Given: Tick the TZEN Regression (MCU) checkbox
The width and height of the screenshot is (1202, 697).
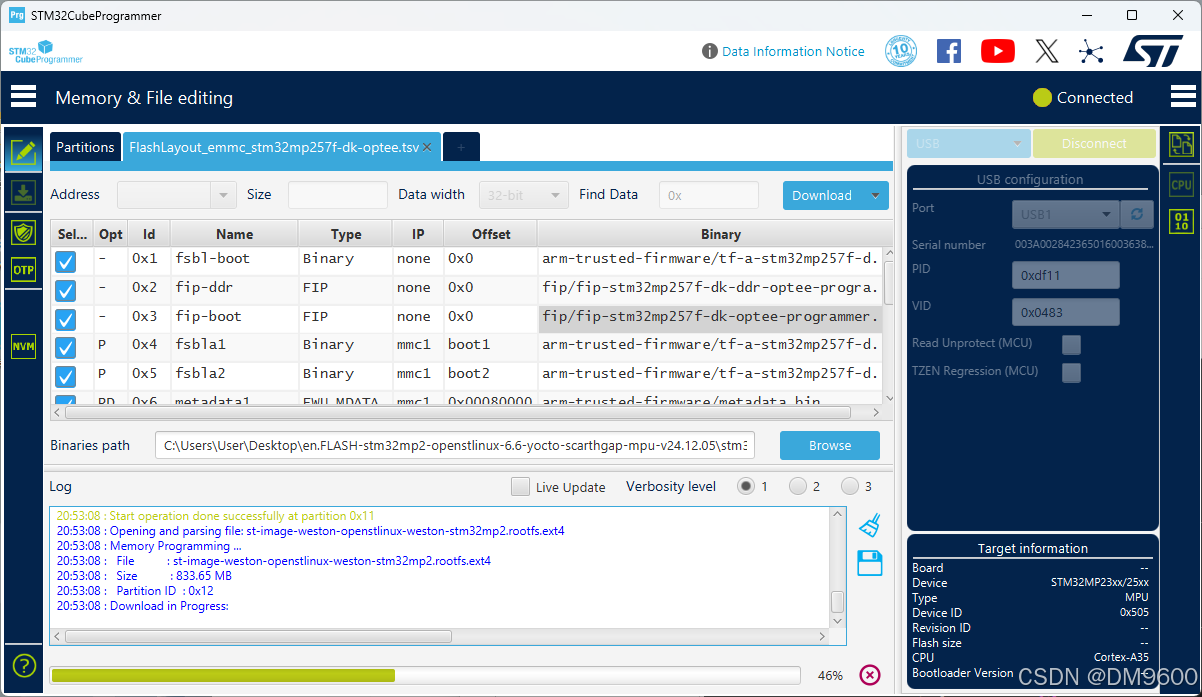Looking at the screenshot, I should 1071,372.
